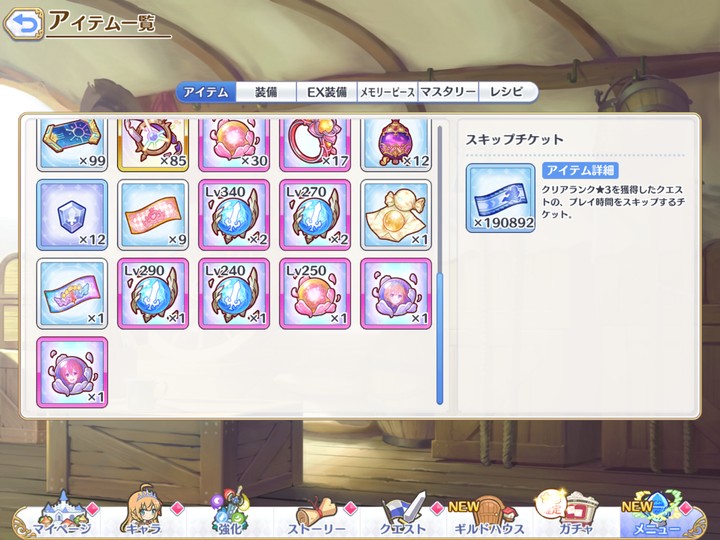This screenshot has height=540, width=720.
Task: Select the candy wrapper item ×1
Action: tap(396, 215)
